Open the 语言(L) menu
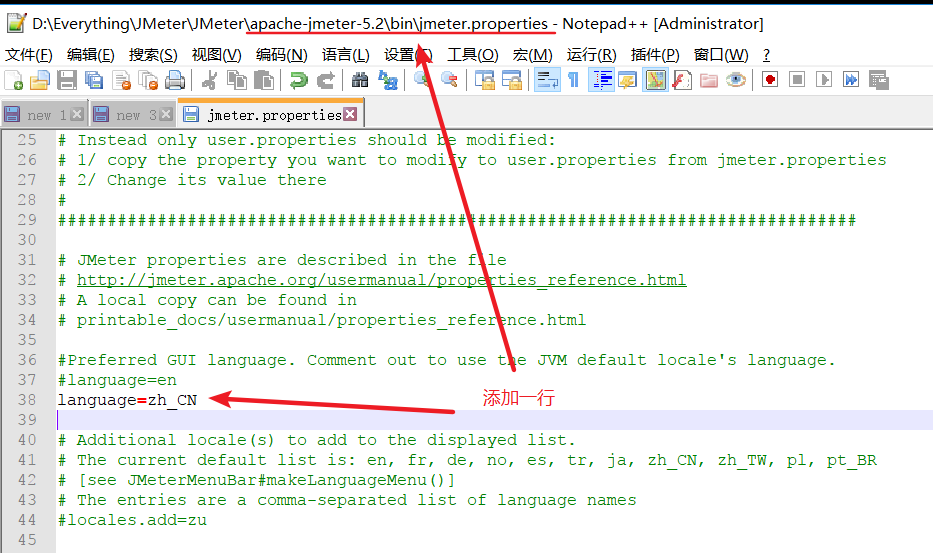933x553 pixels. click(345, 55)
